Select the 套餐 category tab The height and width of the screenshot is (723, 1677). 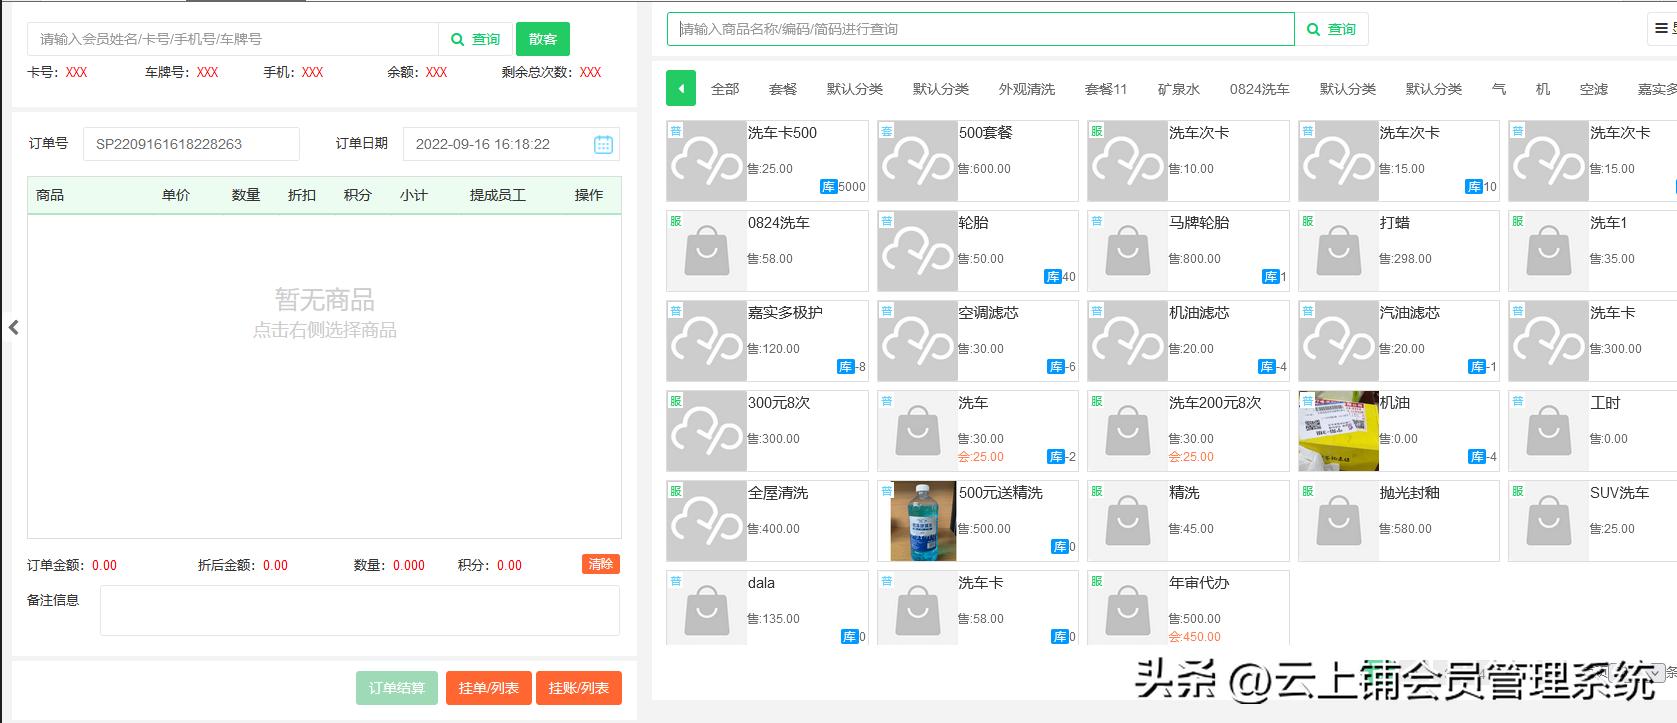pyautogui.click(x=783, y=89)
